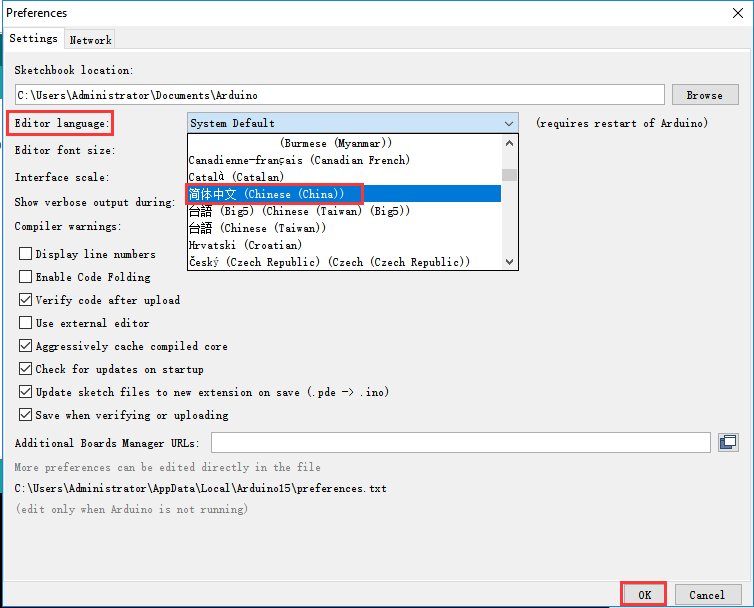Click the Show verbose output during label
This screenshot has height=608, width=754.
click(95, 202)
